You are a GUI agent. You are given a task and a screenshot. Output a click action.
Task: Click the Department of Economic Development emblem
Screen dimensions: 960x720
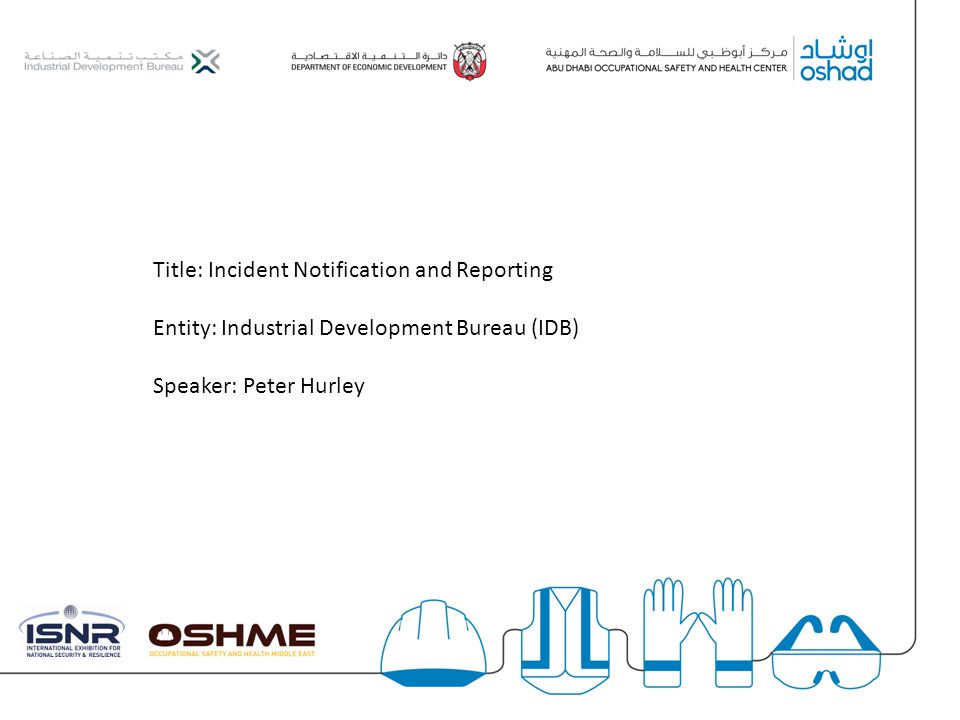[x=470, y=61]
